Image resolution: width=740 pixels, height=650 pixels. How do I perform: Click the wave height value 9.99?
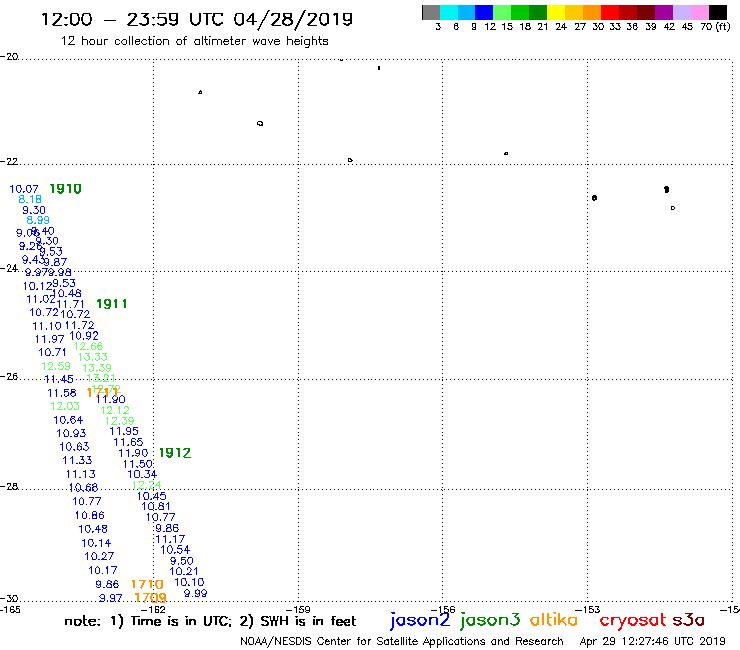(195, 593)
